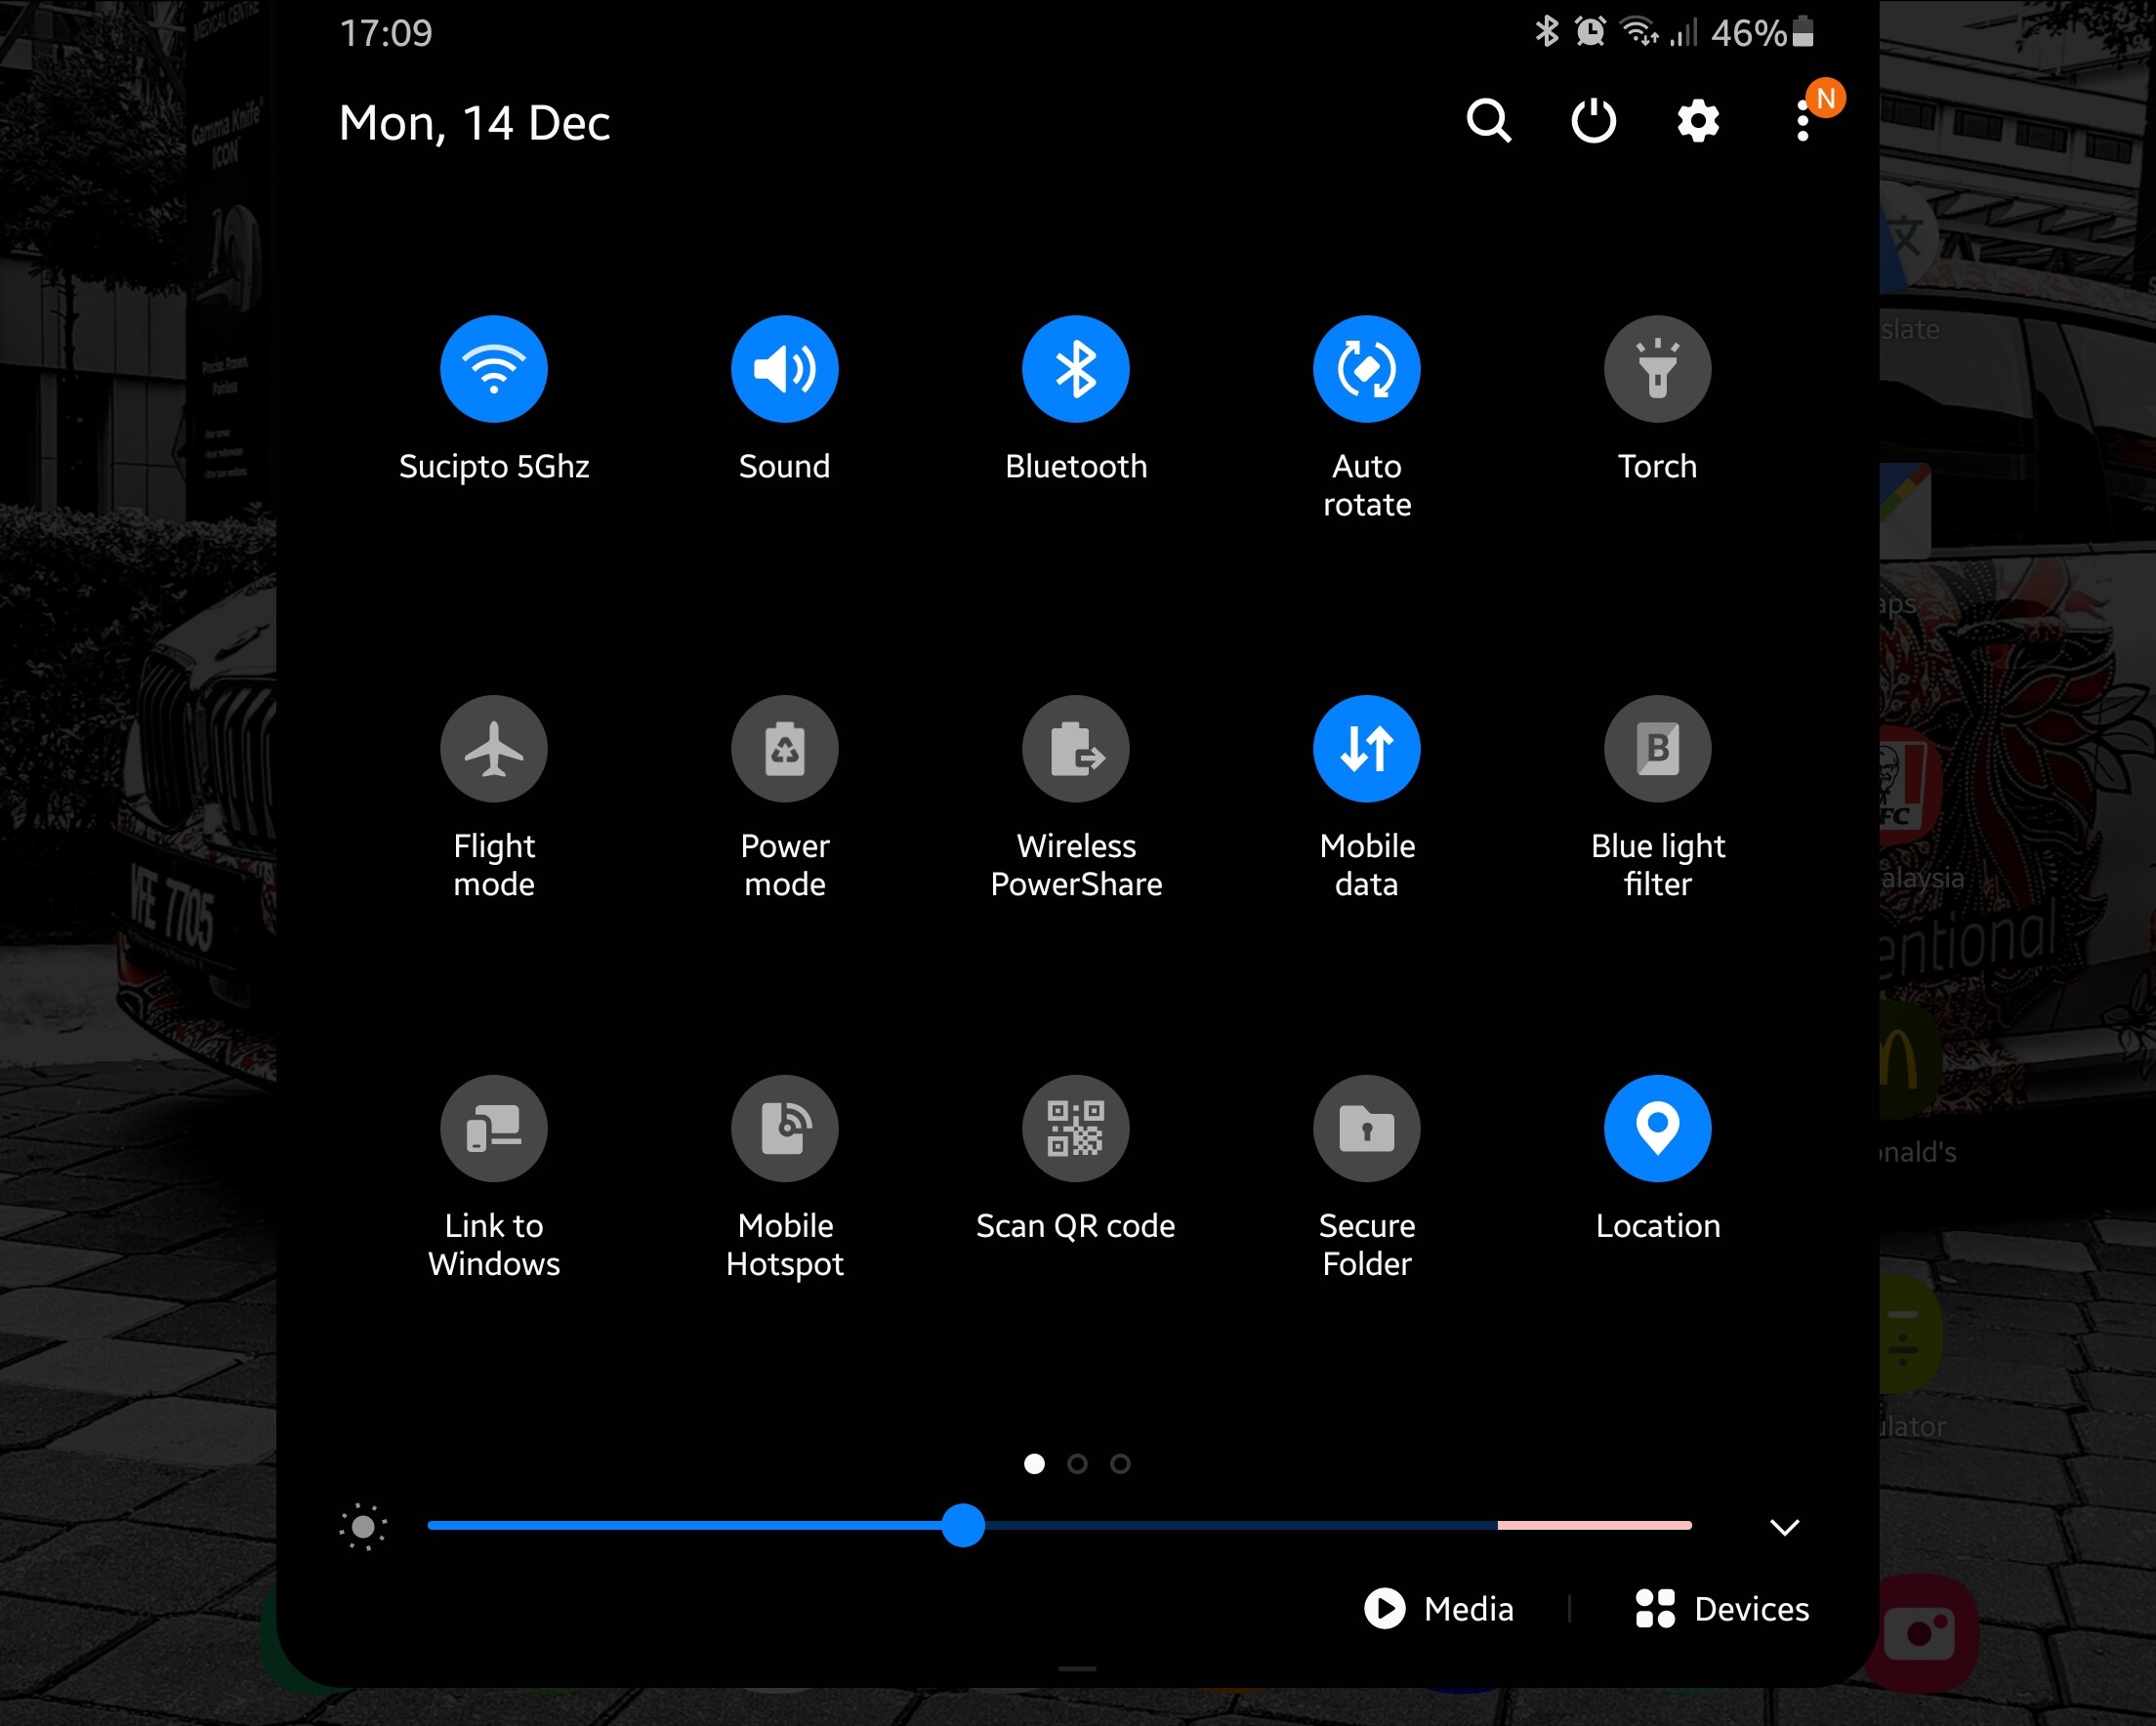Open Devices control panel
Viewport: 2156px width, 1726px height.
[1722, 1609]
